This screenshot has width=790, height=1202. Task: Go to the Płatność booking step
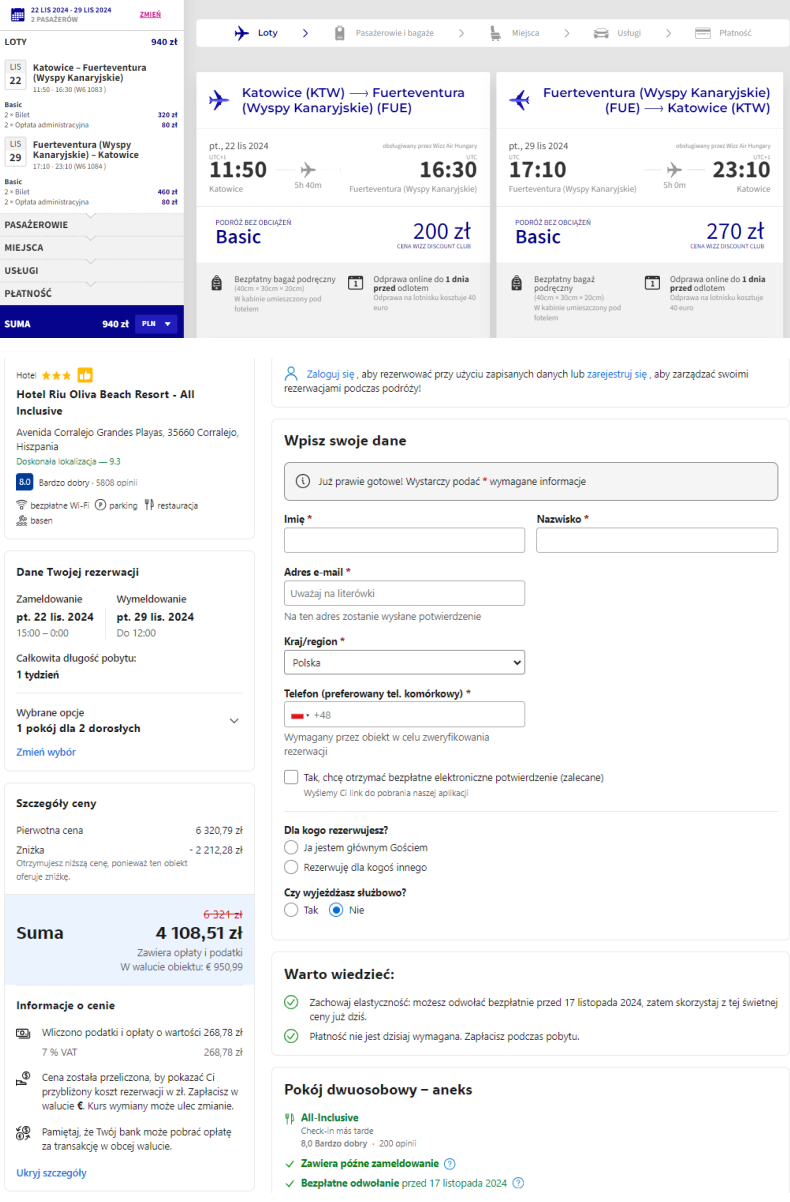tap(723, 33)
